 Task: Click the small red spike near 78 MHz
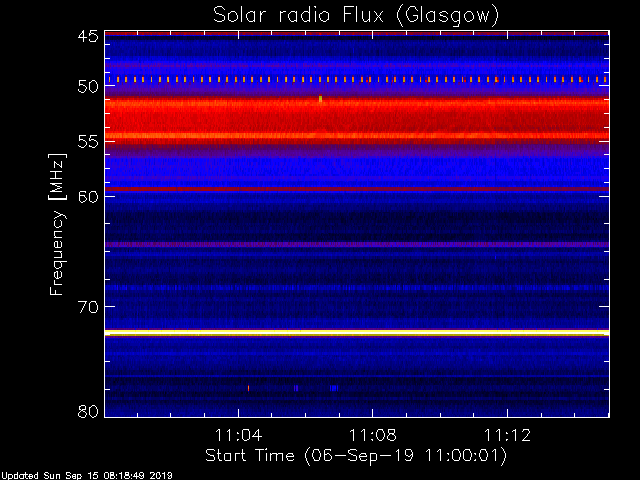[248, 388]
